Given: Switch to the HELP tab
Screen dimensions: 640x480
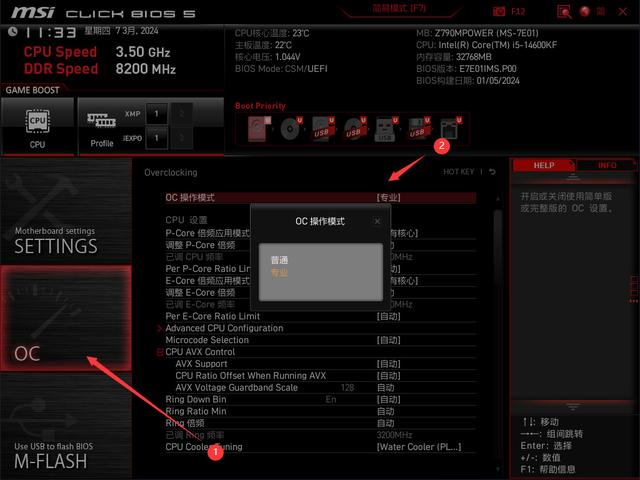Looking at the screenshot, I should click(544, 165).
